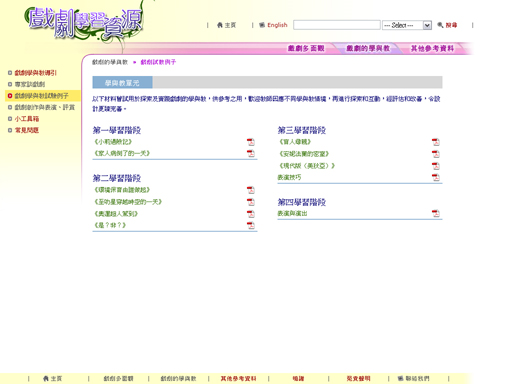
Task: Open PDF icon for 《現代版〈美狄亞〉》
Action: click(x=436, y=166)
